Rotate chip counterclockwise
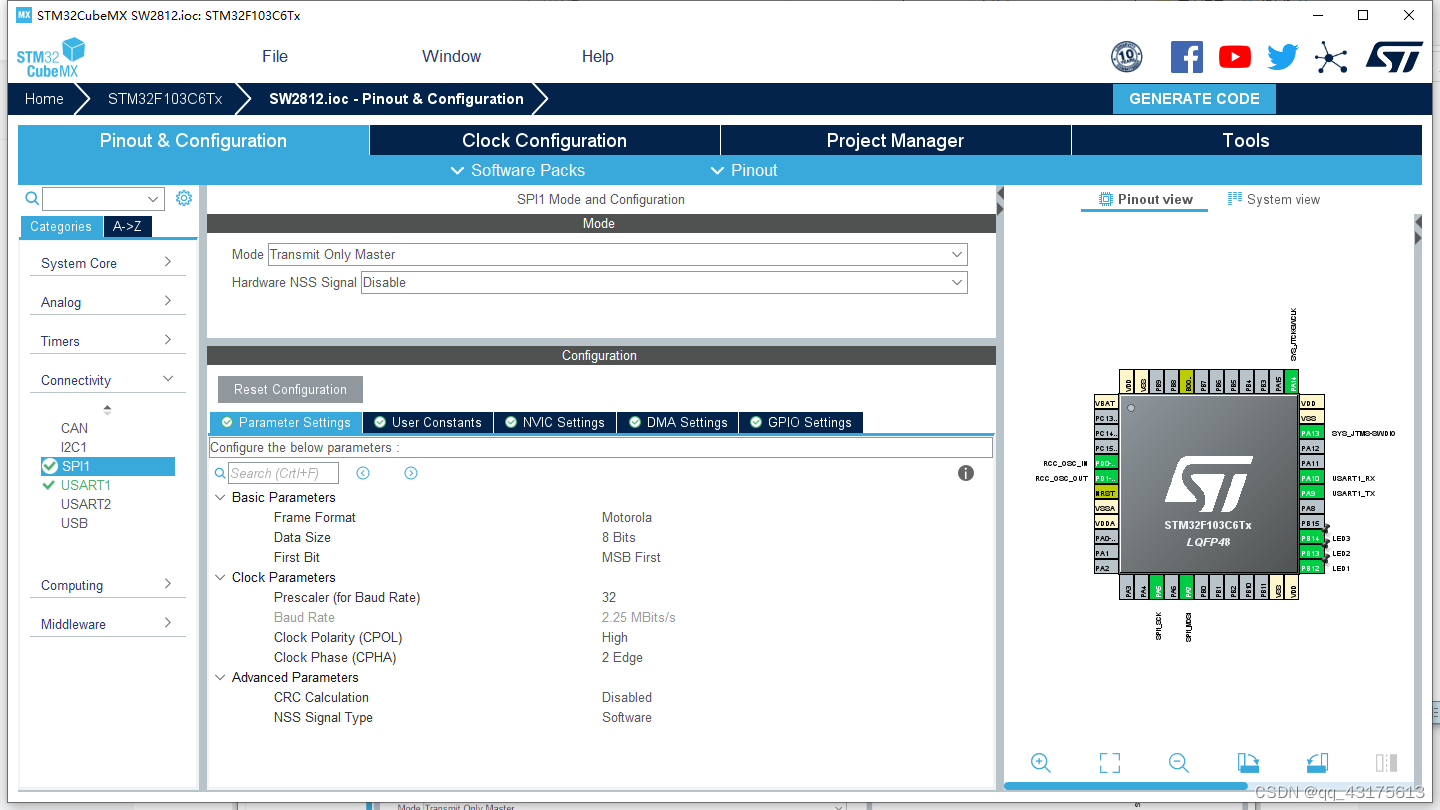Viewport: 1440px width, 810px height. pos(1317,763)
